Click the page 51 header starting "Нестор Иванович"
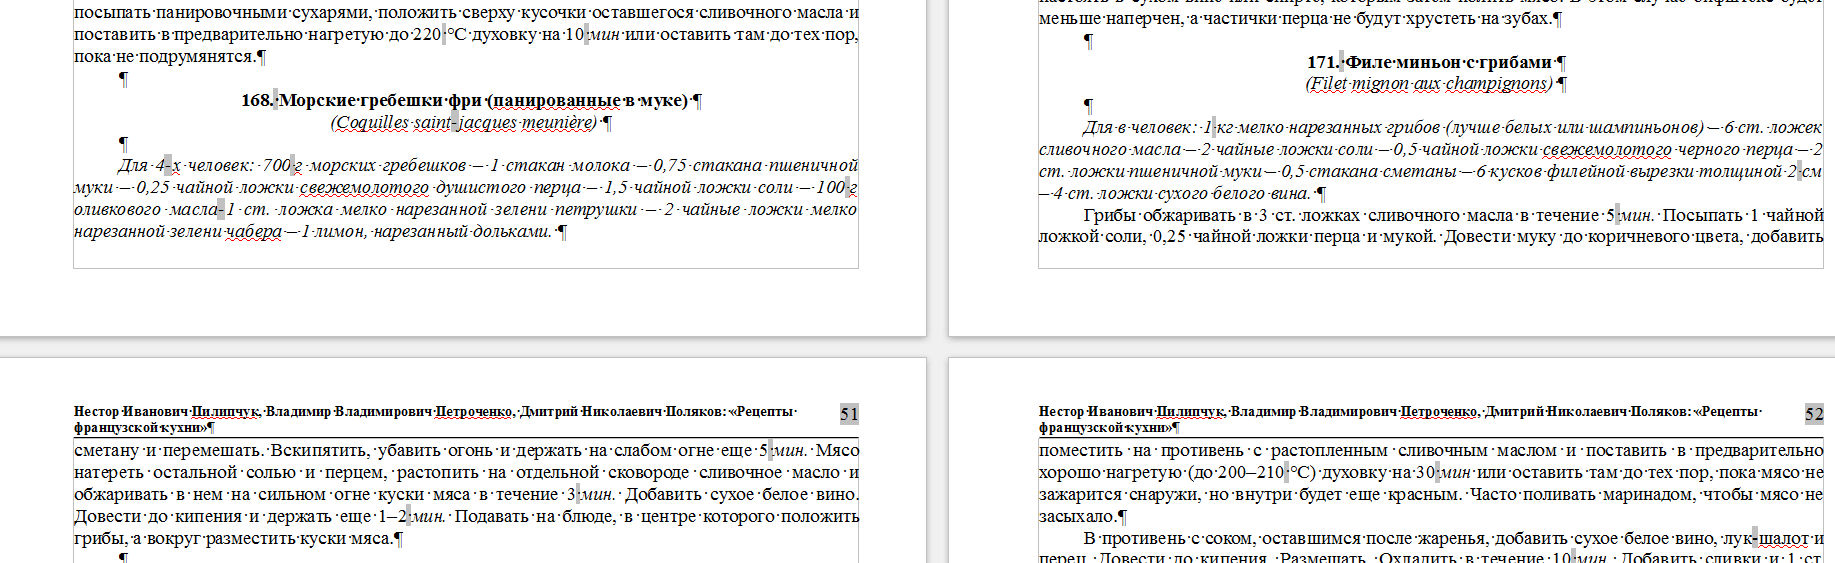1835x563 pixels. coord(435,419)
